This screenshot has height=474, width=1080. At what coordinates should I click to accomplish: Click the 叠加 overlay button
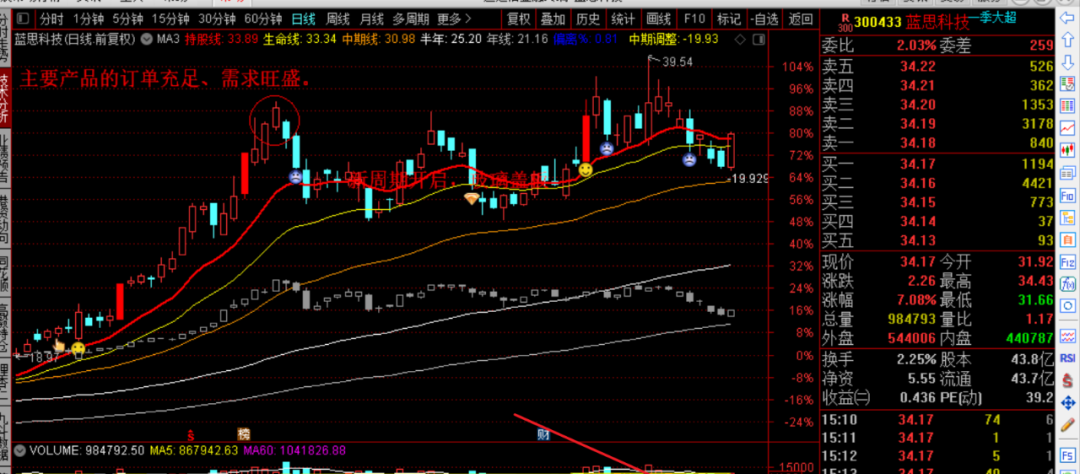coord(552,19)
